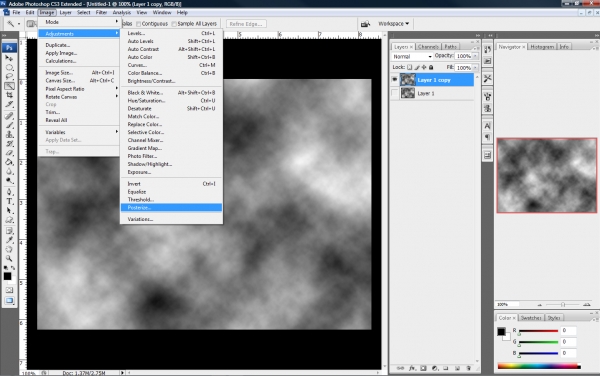
Task: Show the Layer 1 layer
Action: point(395,93)
